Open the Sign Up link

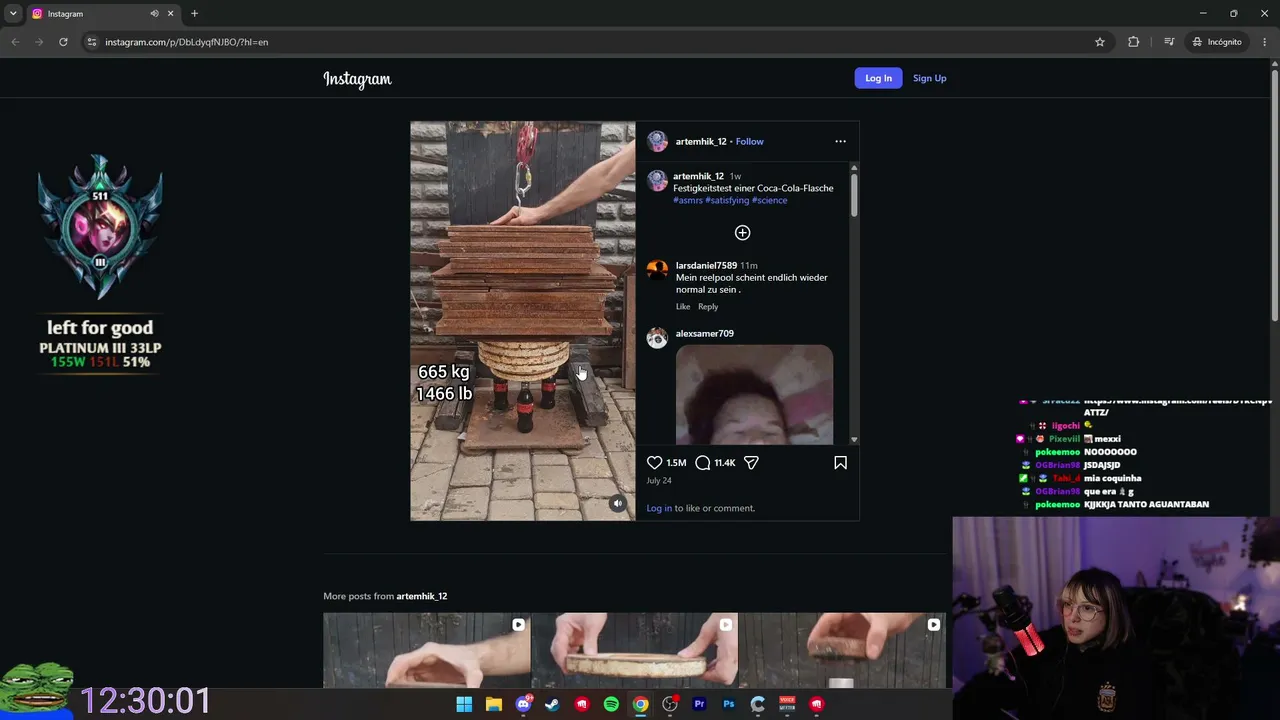tap(929, 78)
